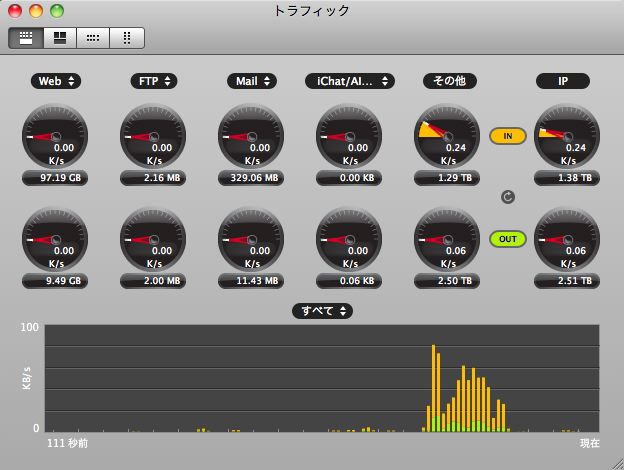Screen dimensions: 624x470
Task: Open the Web protocol dropdown
Action: [56, 81]
